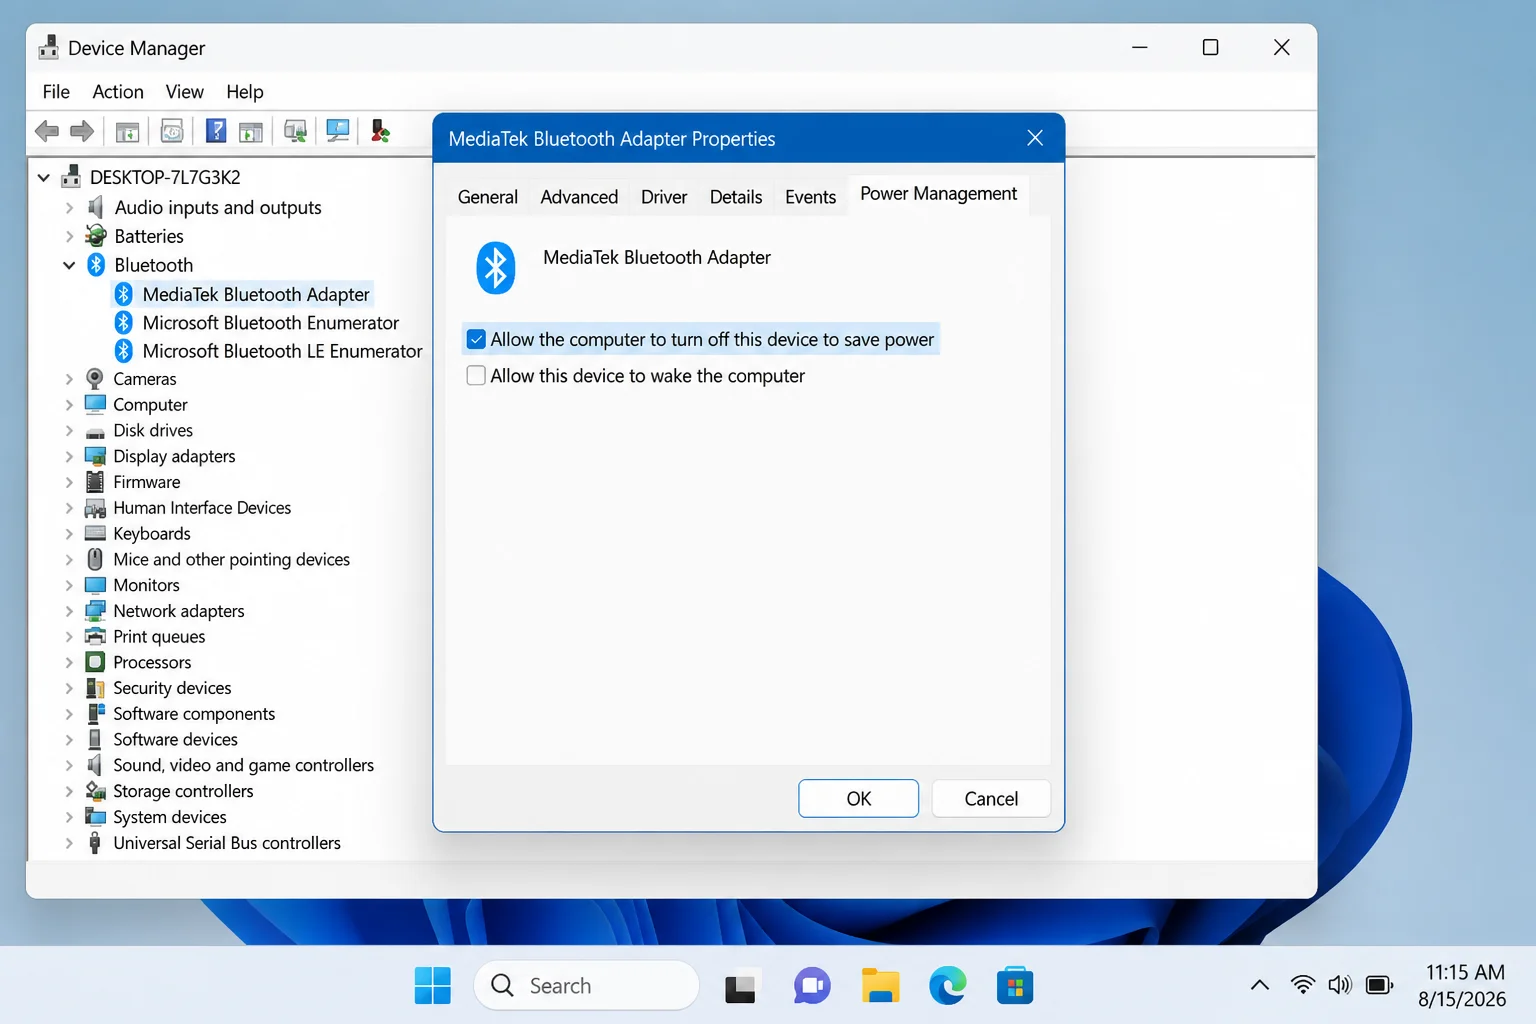Image resolution: width=1536 pixels, height=1024 pixels.
Task: Select the Print queues printer icon
Action: (95, 637)
